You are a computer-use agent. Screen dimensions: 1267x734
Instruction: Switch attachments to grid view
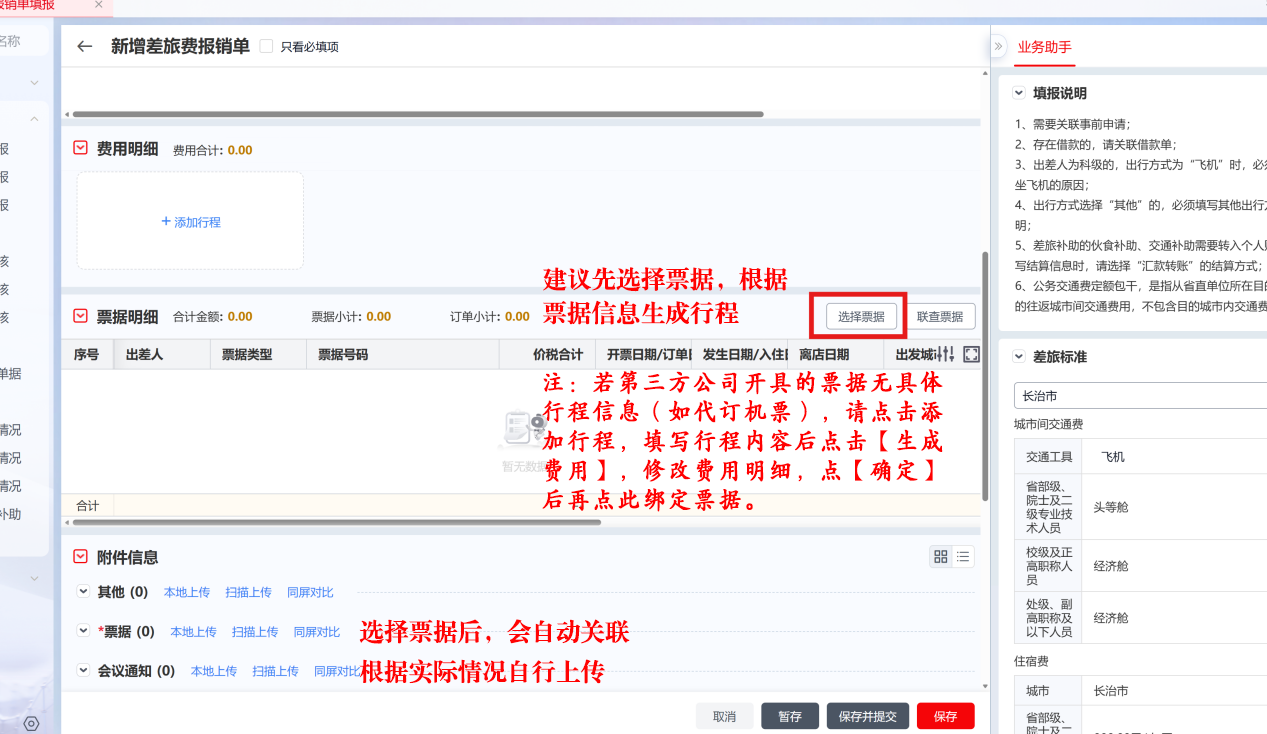[940, 557]
